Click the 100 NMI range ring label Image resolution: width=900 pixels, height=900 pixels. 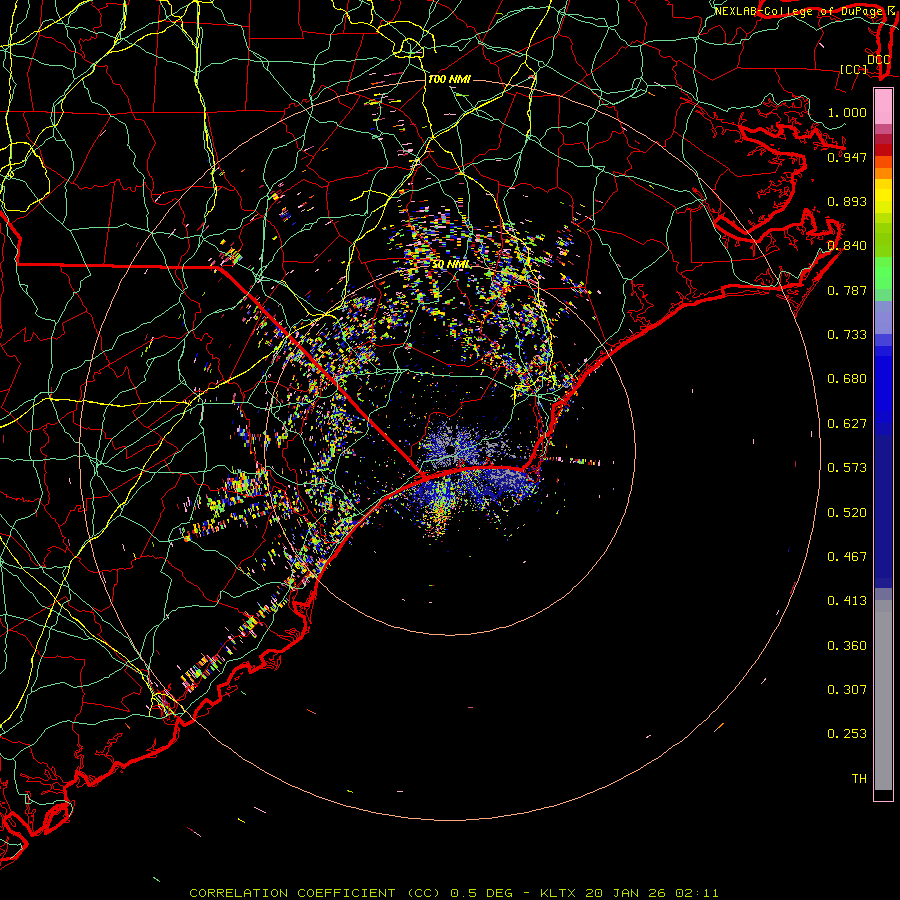tap(449, 79)
